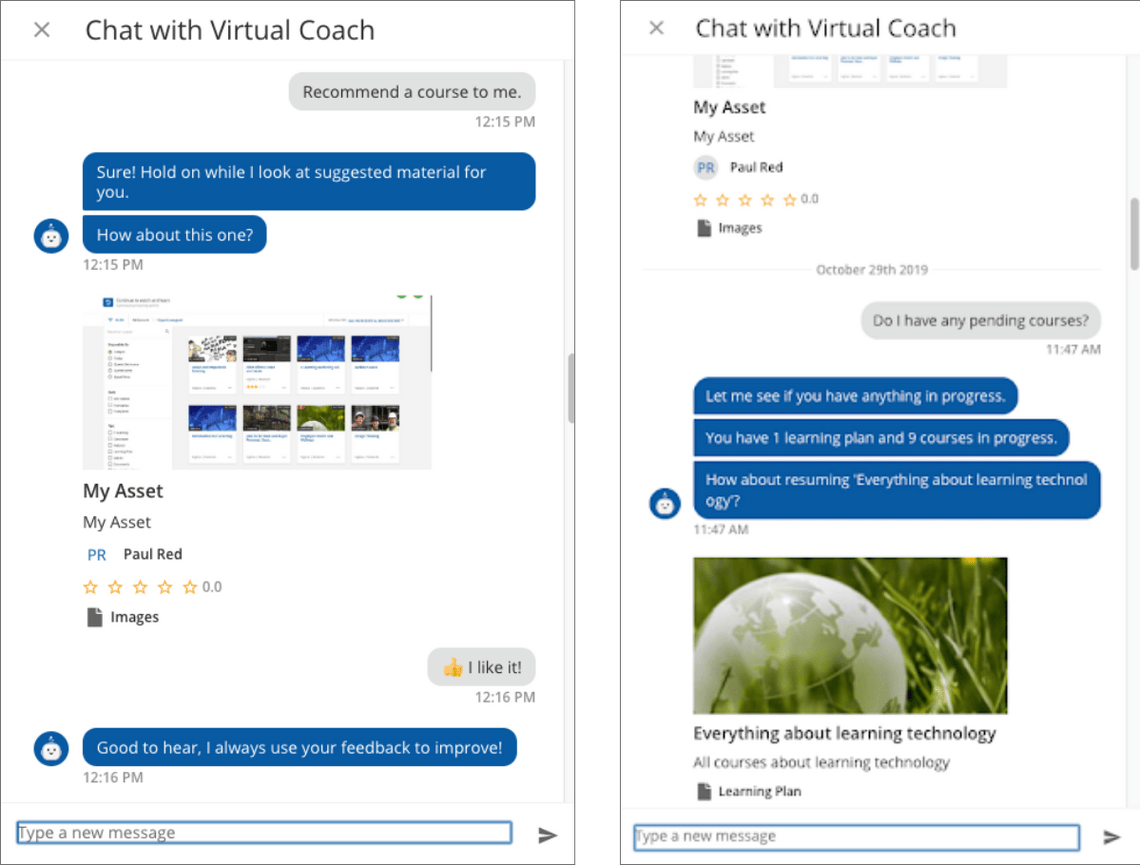
Task: Open the 'My Asset' course card title
Action: click(x=122, y=491)
